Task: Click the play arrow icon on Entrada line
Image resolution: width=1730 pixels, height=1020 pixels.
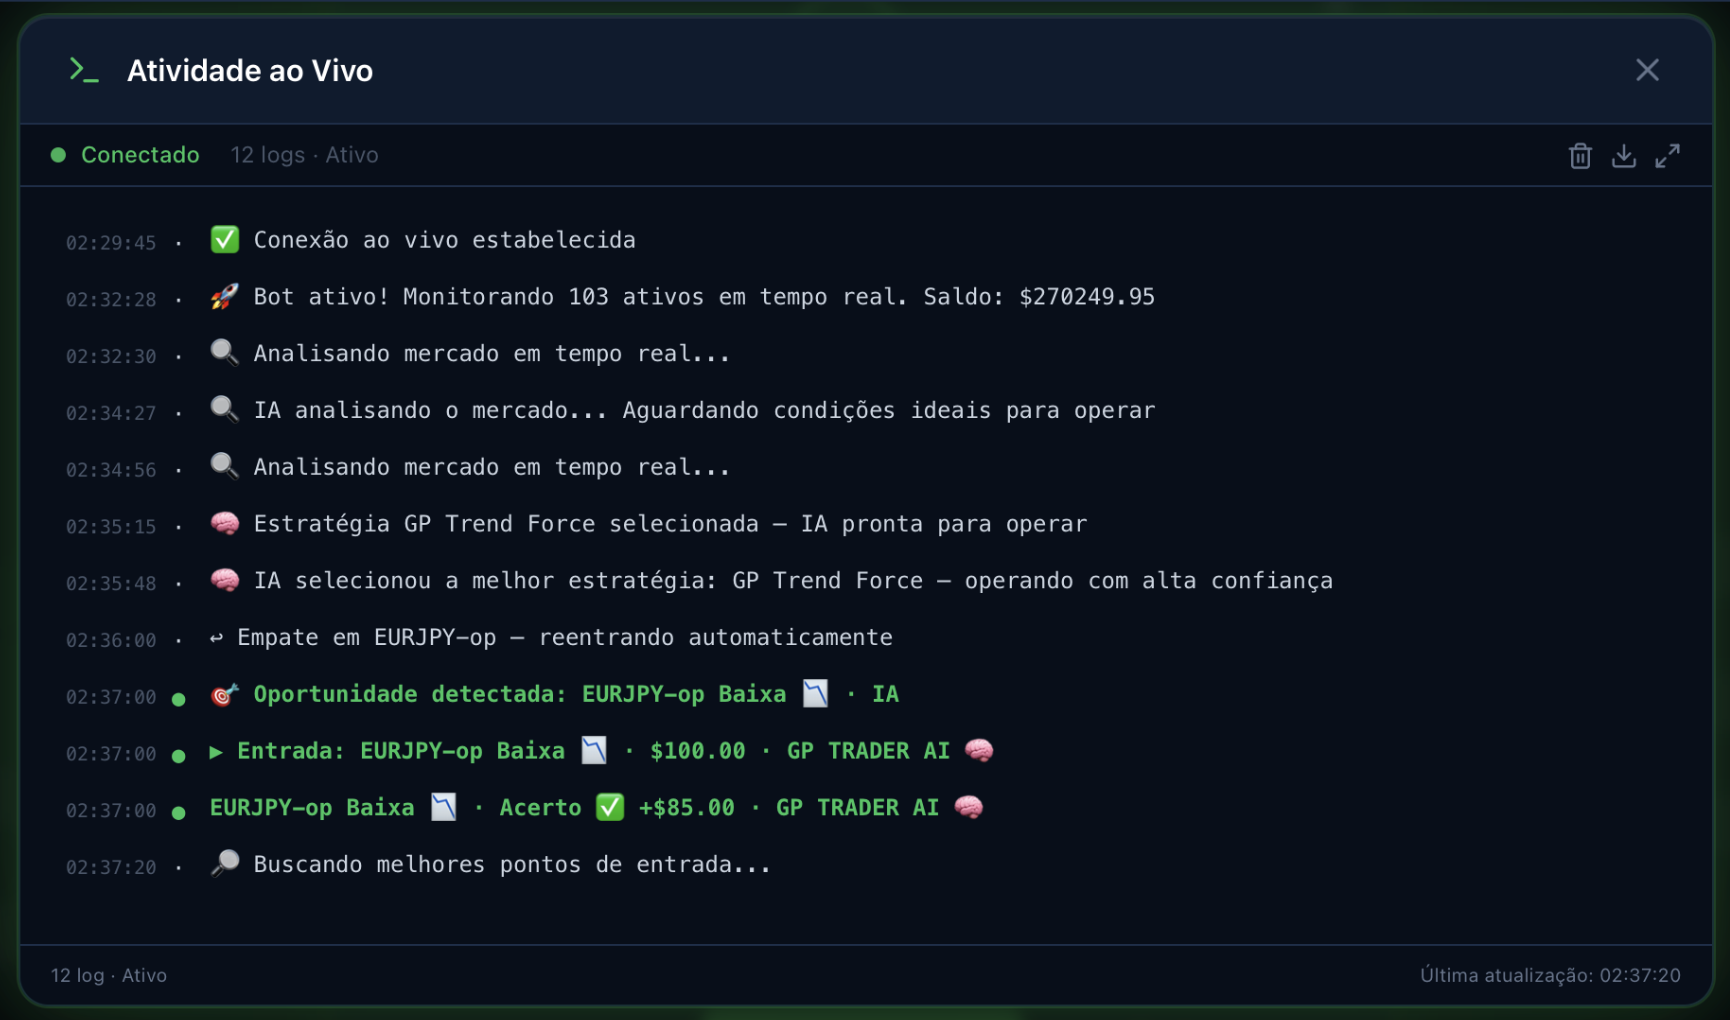Action: tap(216, 751)
